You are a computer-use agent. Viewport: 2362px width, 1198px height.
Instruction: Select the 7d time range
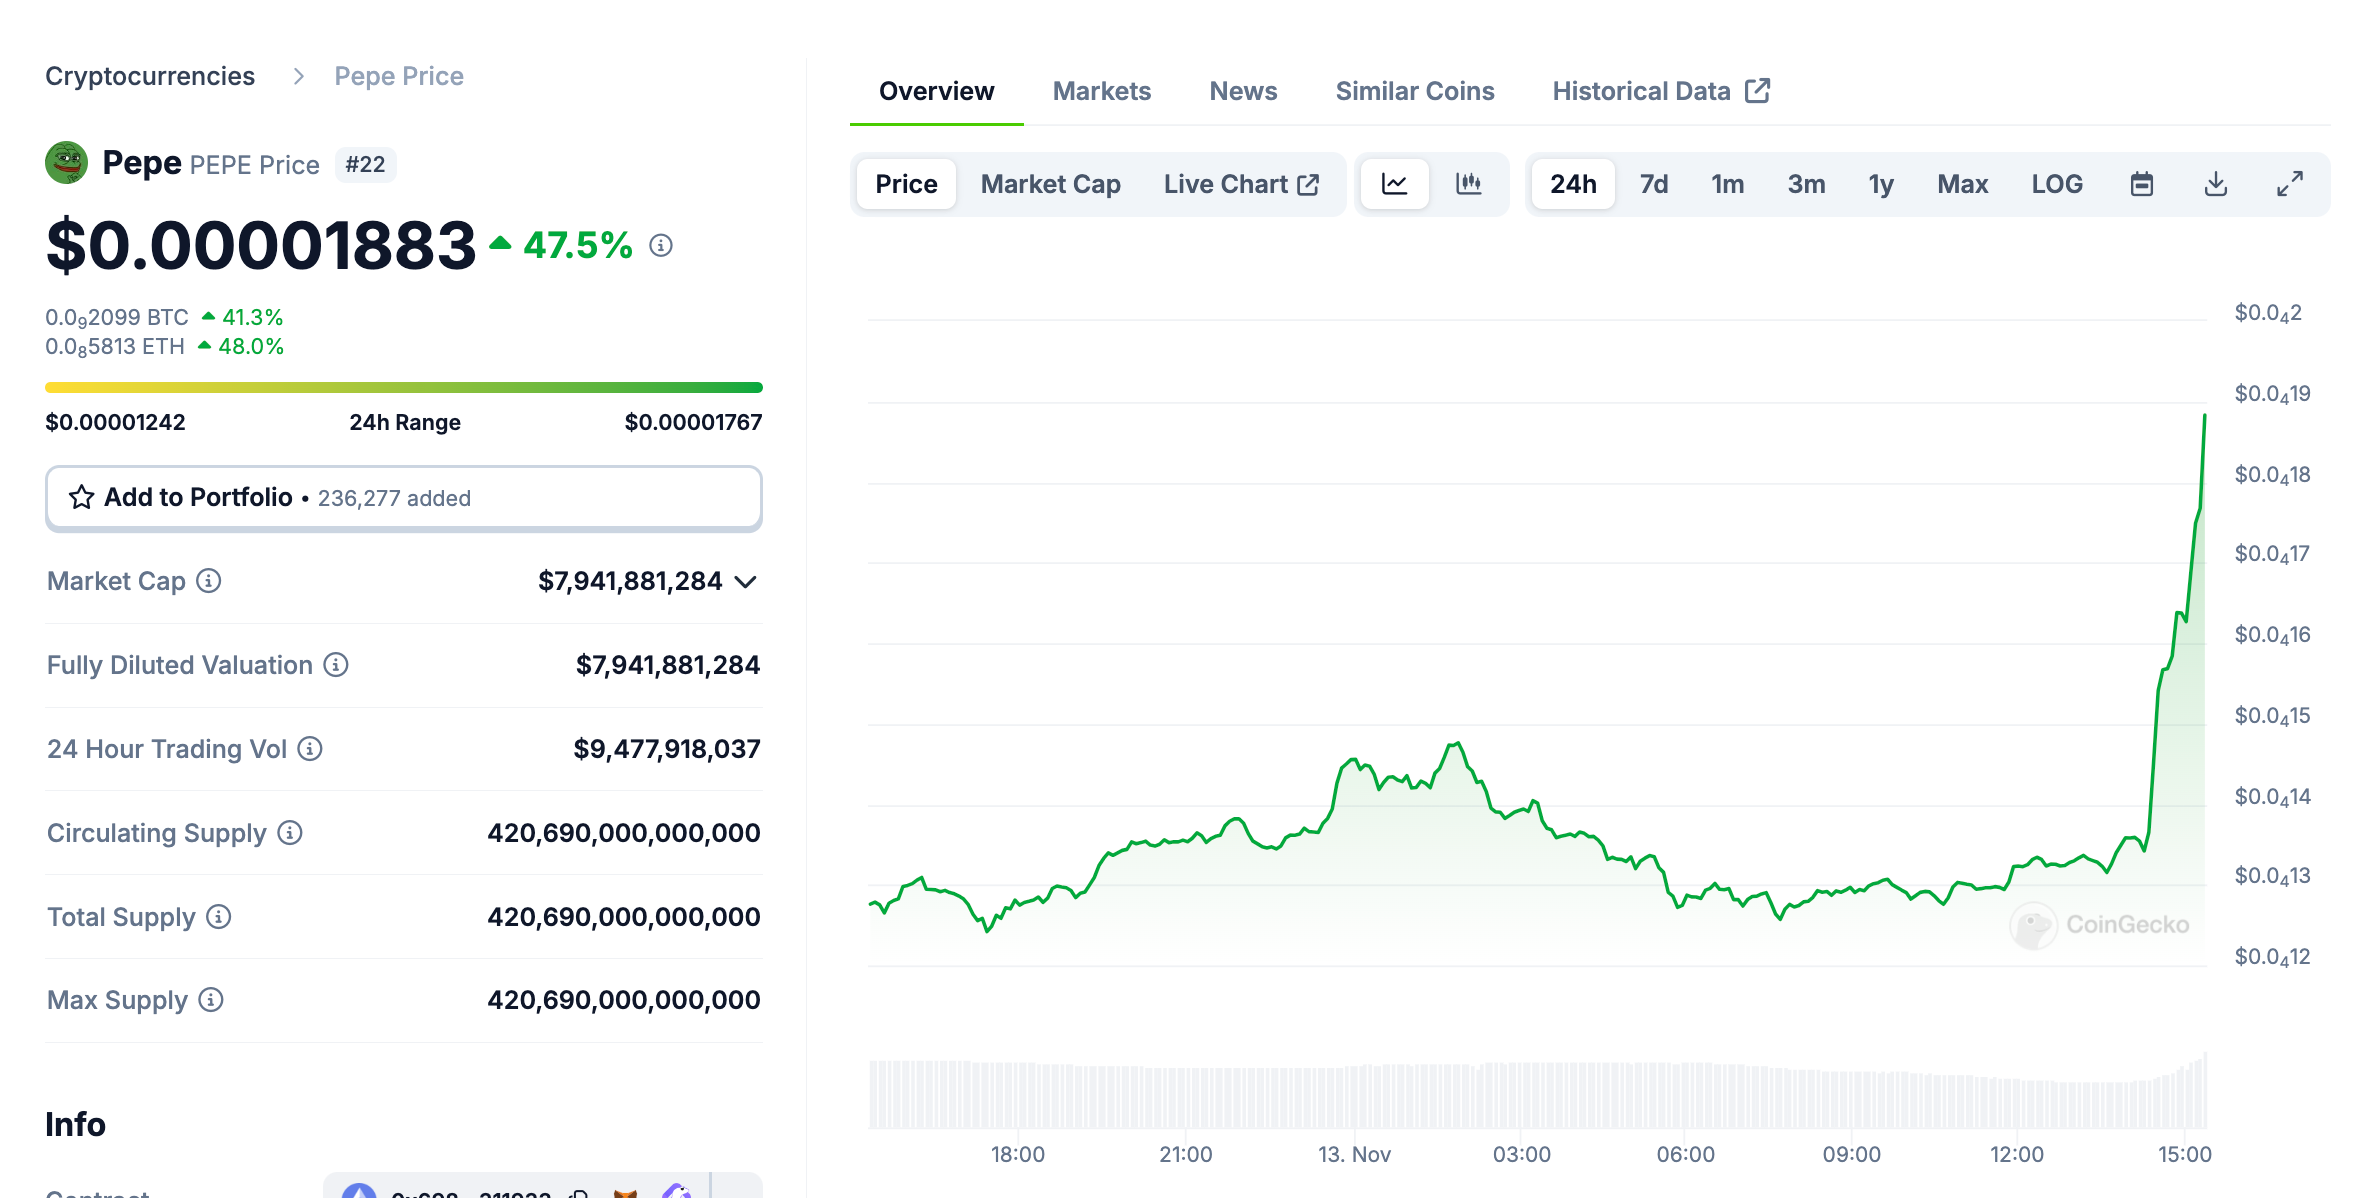[1654, 184]
